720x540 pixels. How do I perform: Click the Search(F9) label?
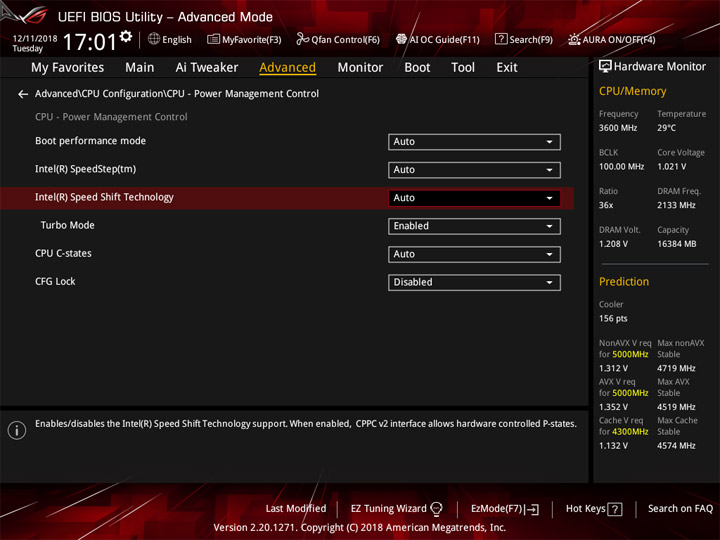tap(531, 40)
